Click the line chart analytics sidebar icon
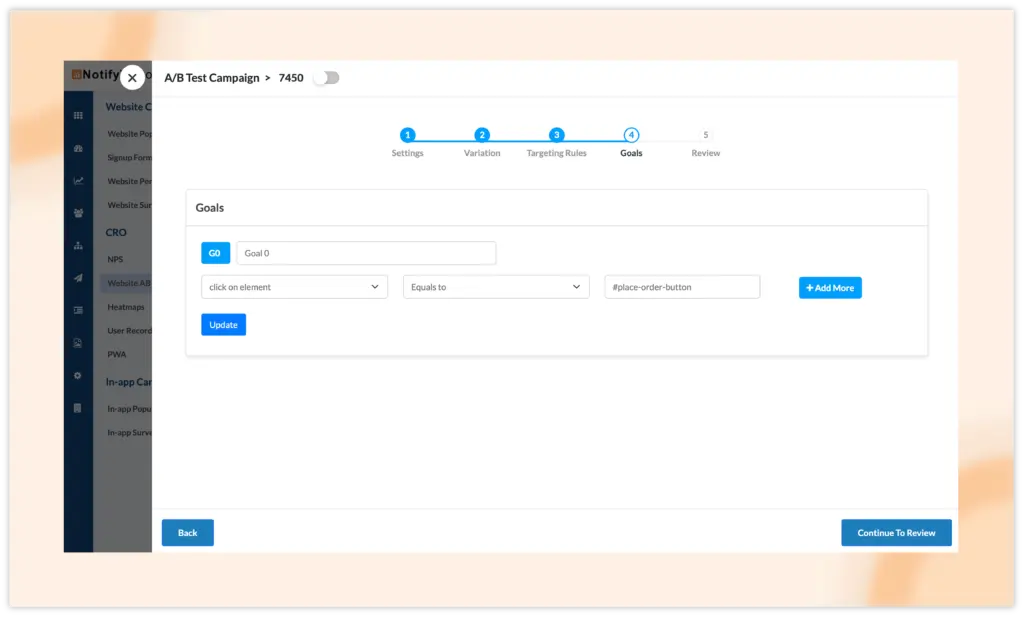The height and width of the screenshot is (617, 1024). [x=78, y=181]
